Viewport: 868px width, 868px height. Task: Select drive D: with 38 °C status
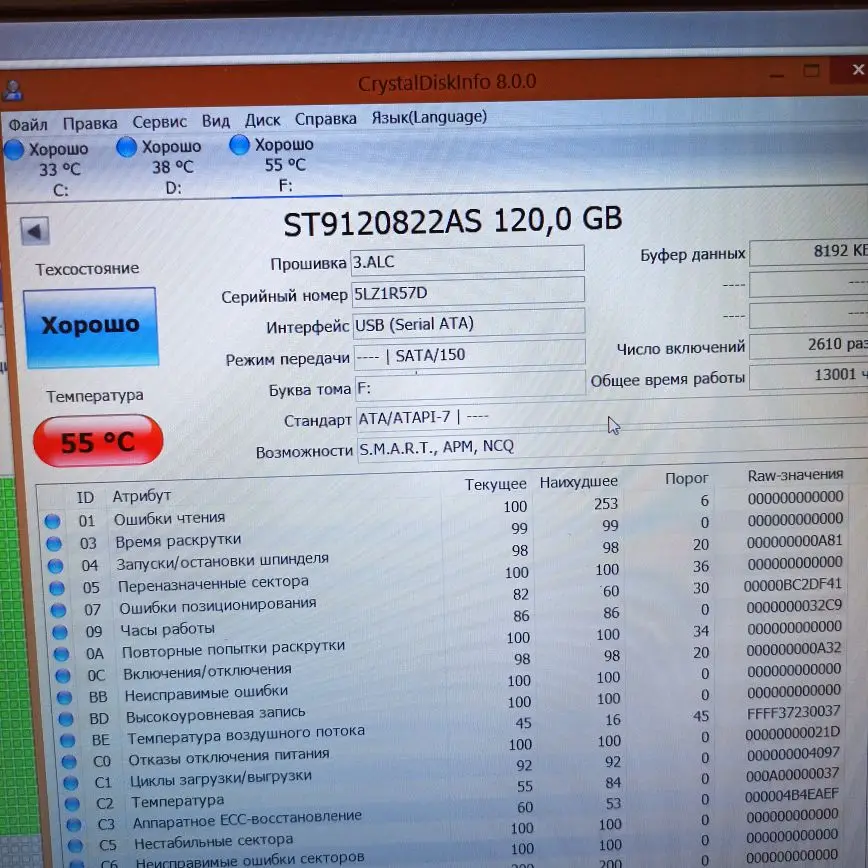pyautogui.click(x=159, y=167)
